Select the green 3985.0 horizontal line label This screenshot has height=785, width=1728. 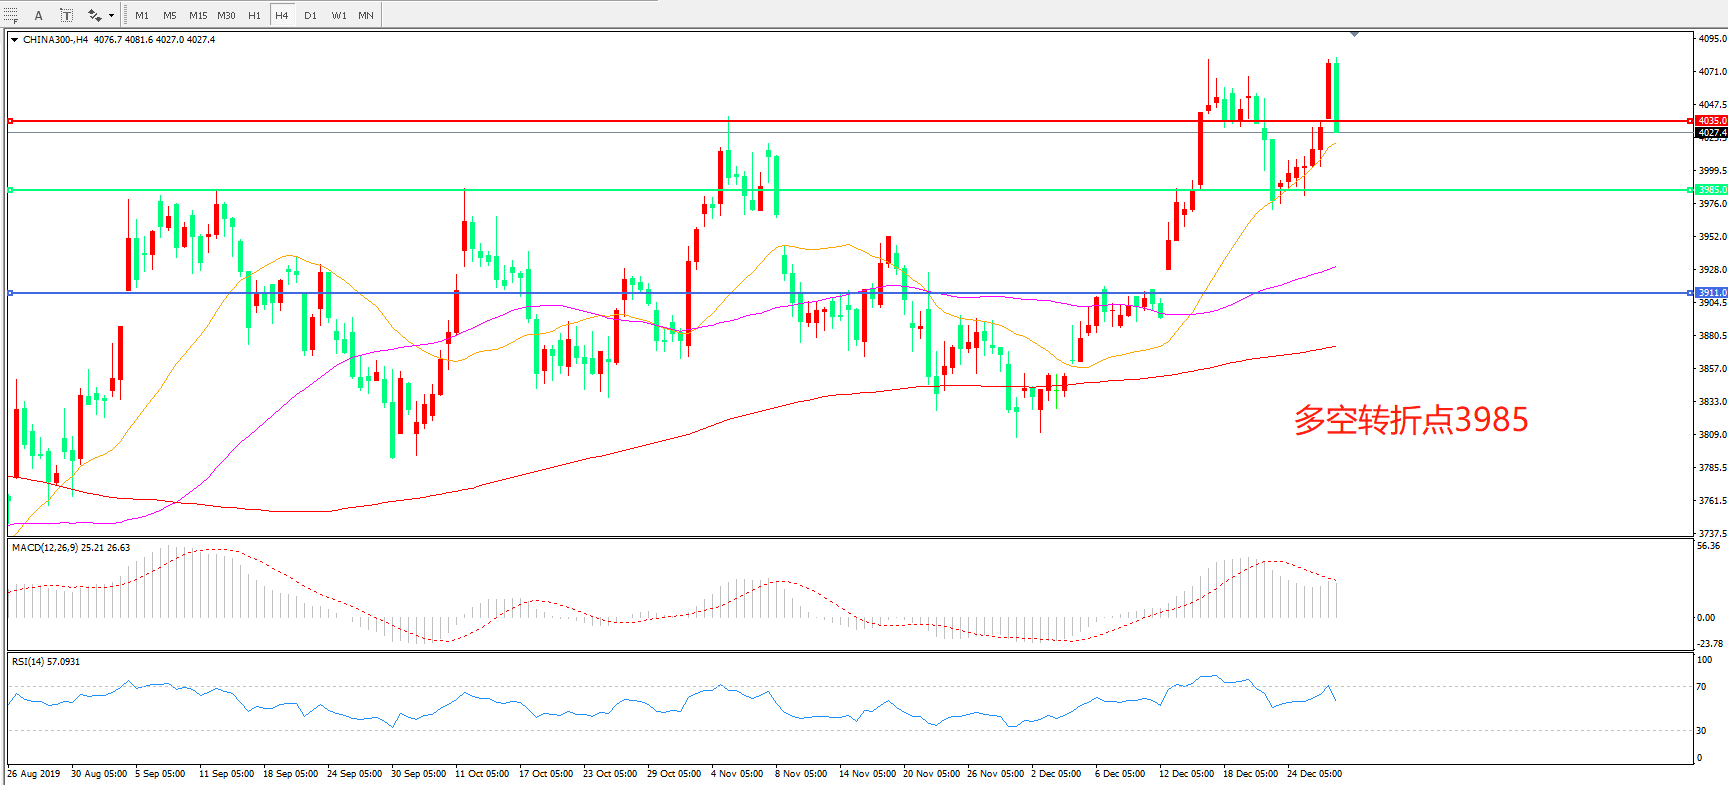(x=1711, y=190)
